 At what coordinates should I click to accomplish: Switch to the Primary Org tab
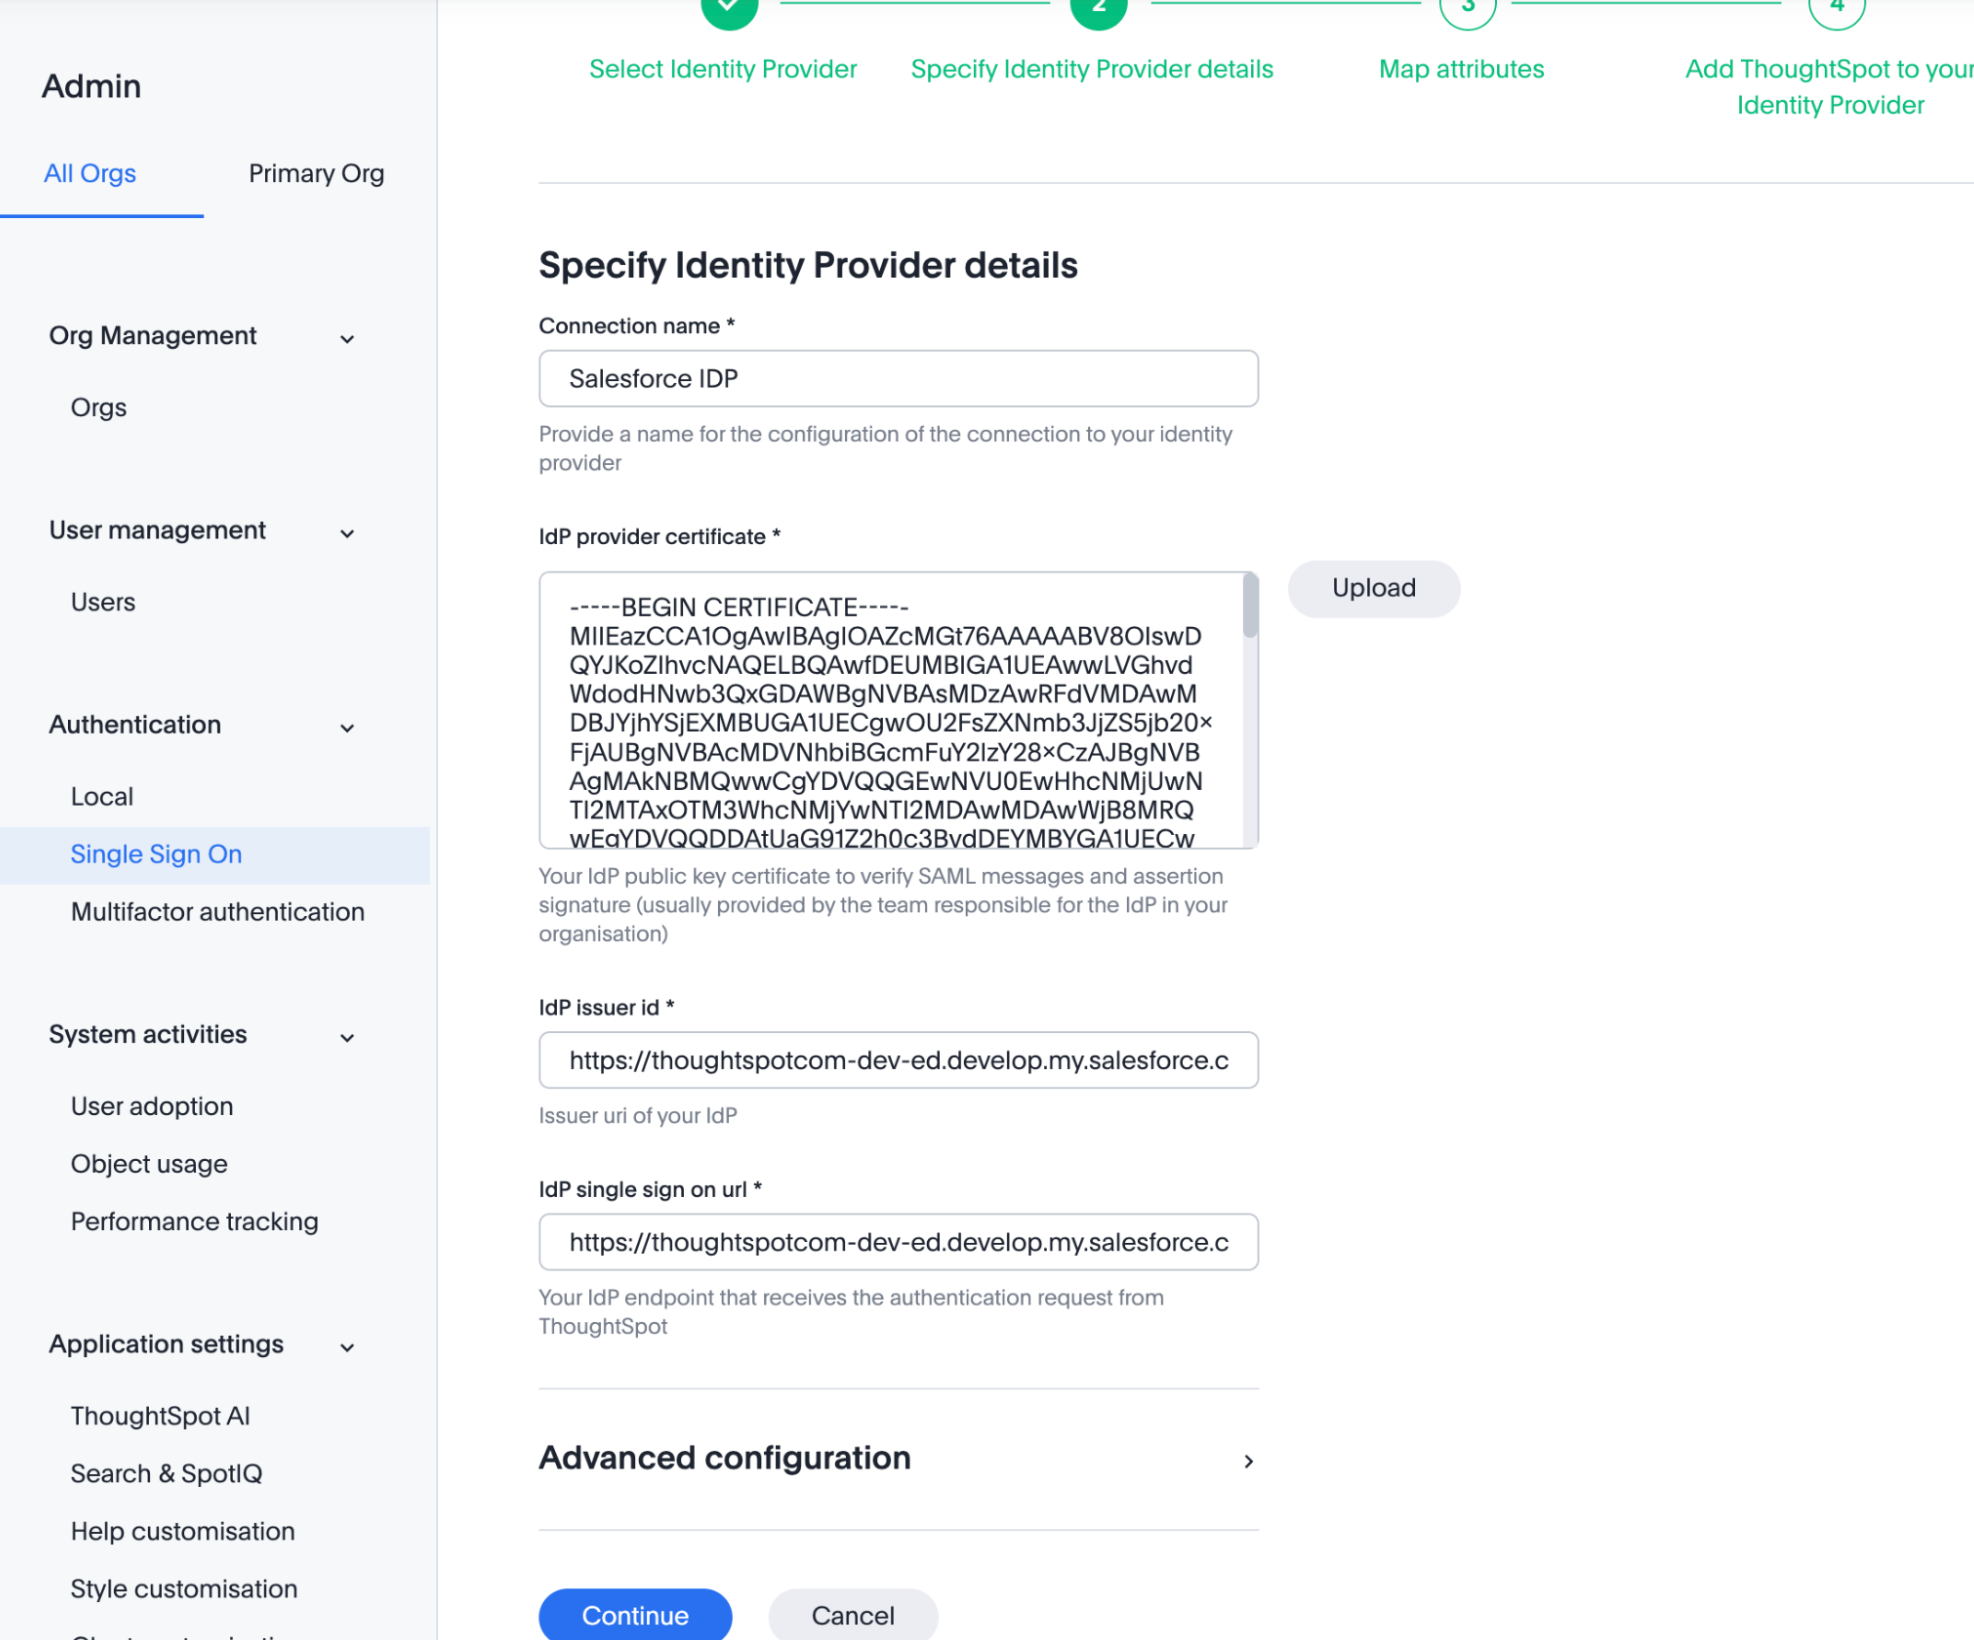click(x=316, y=174)
